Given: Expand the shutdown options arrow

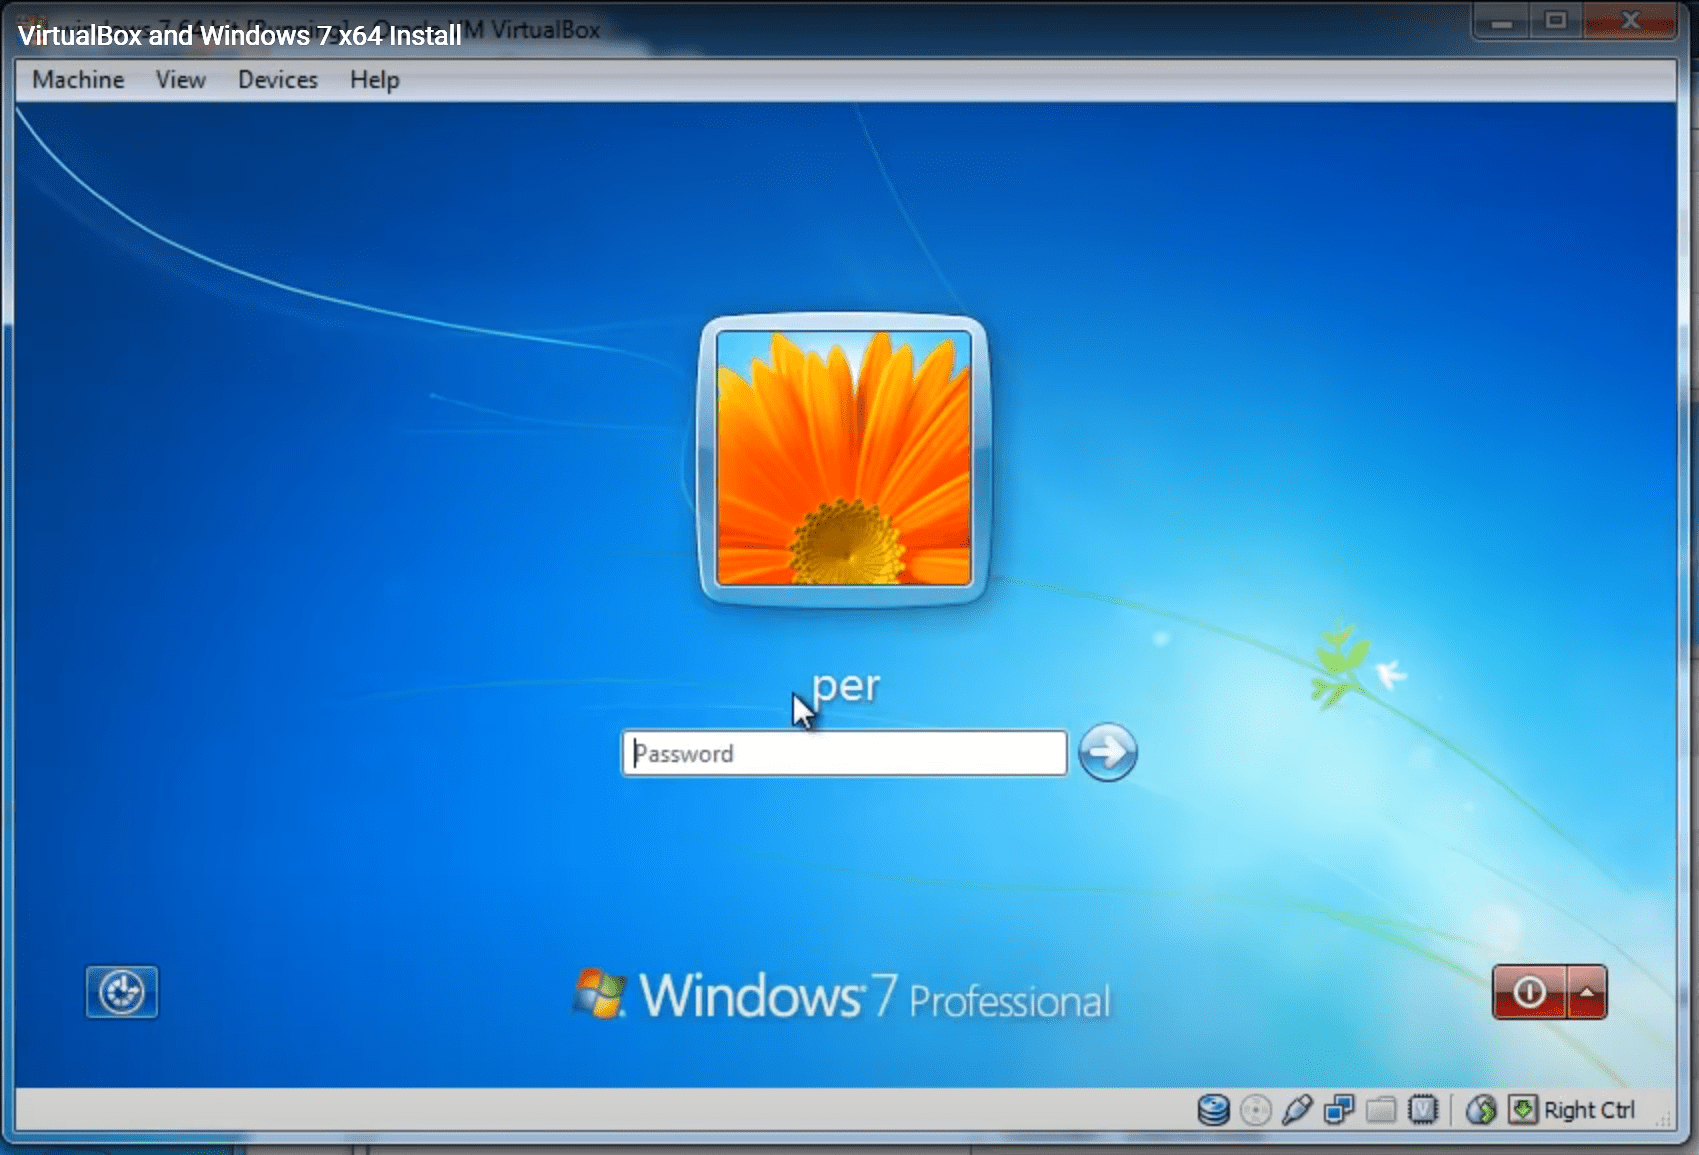Looking at the screenshot, I should pyautogui.click(x=1587, y=992).
